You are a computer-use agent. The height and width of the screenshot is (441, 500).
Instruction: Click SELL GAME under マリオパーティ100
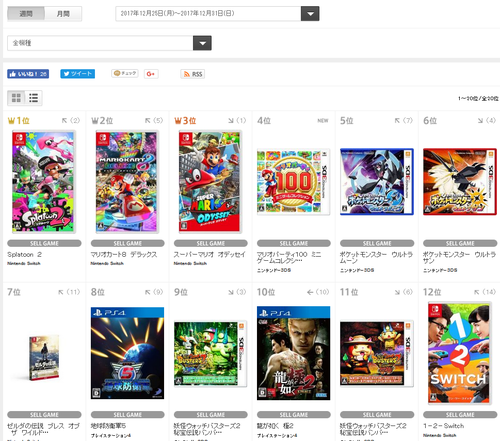[294, 243]
